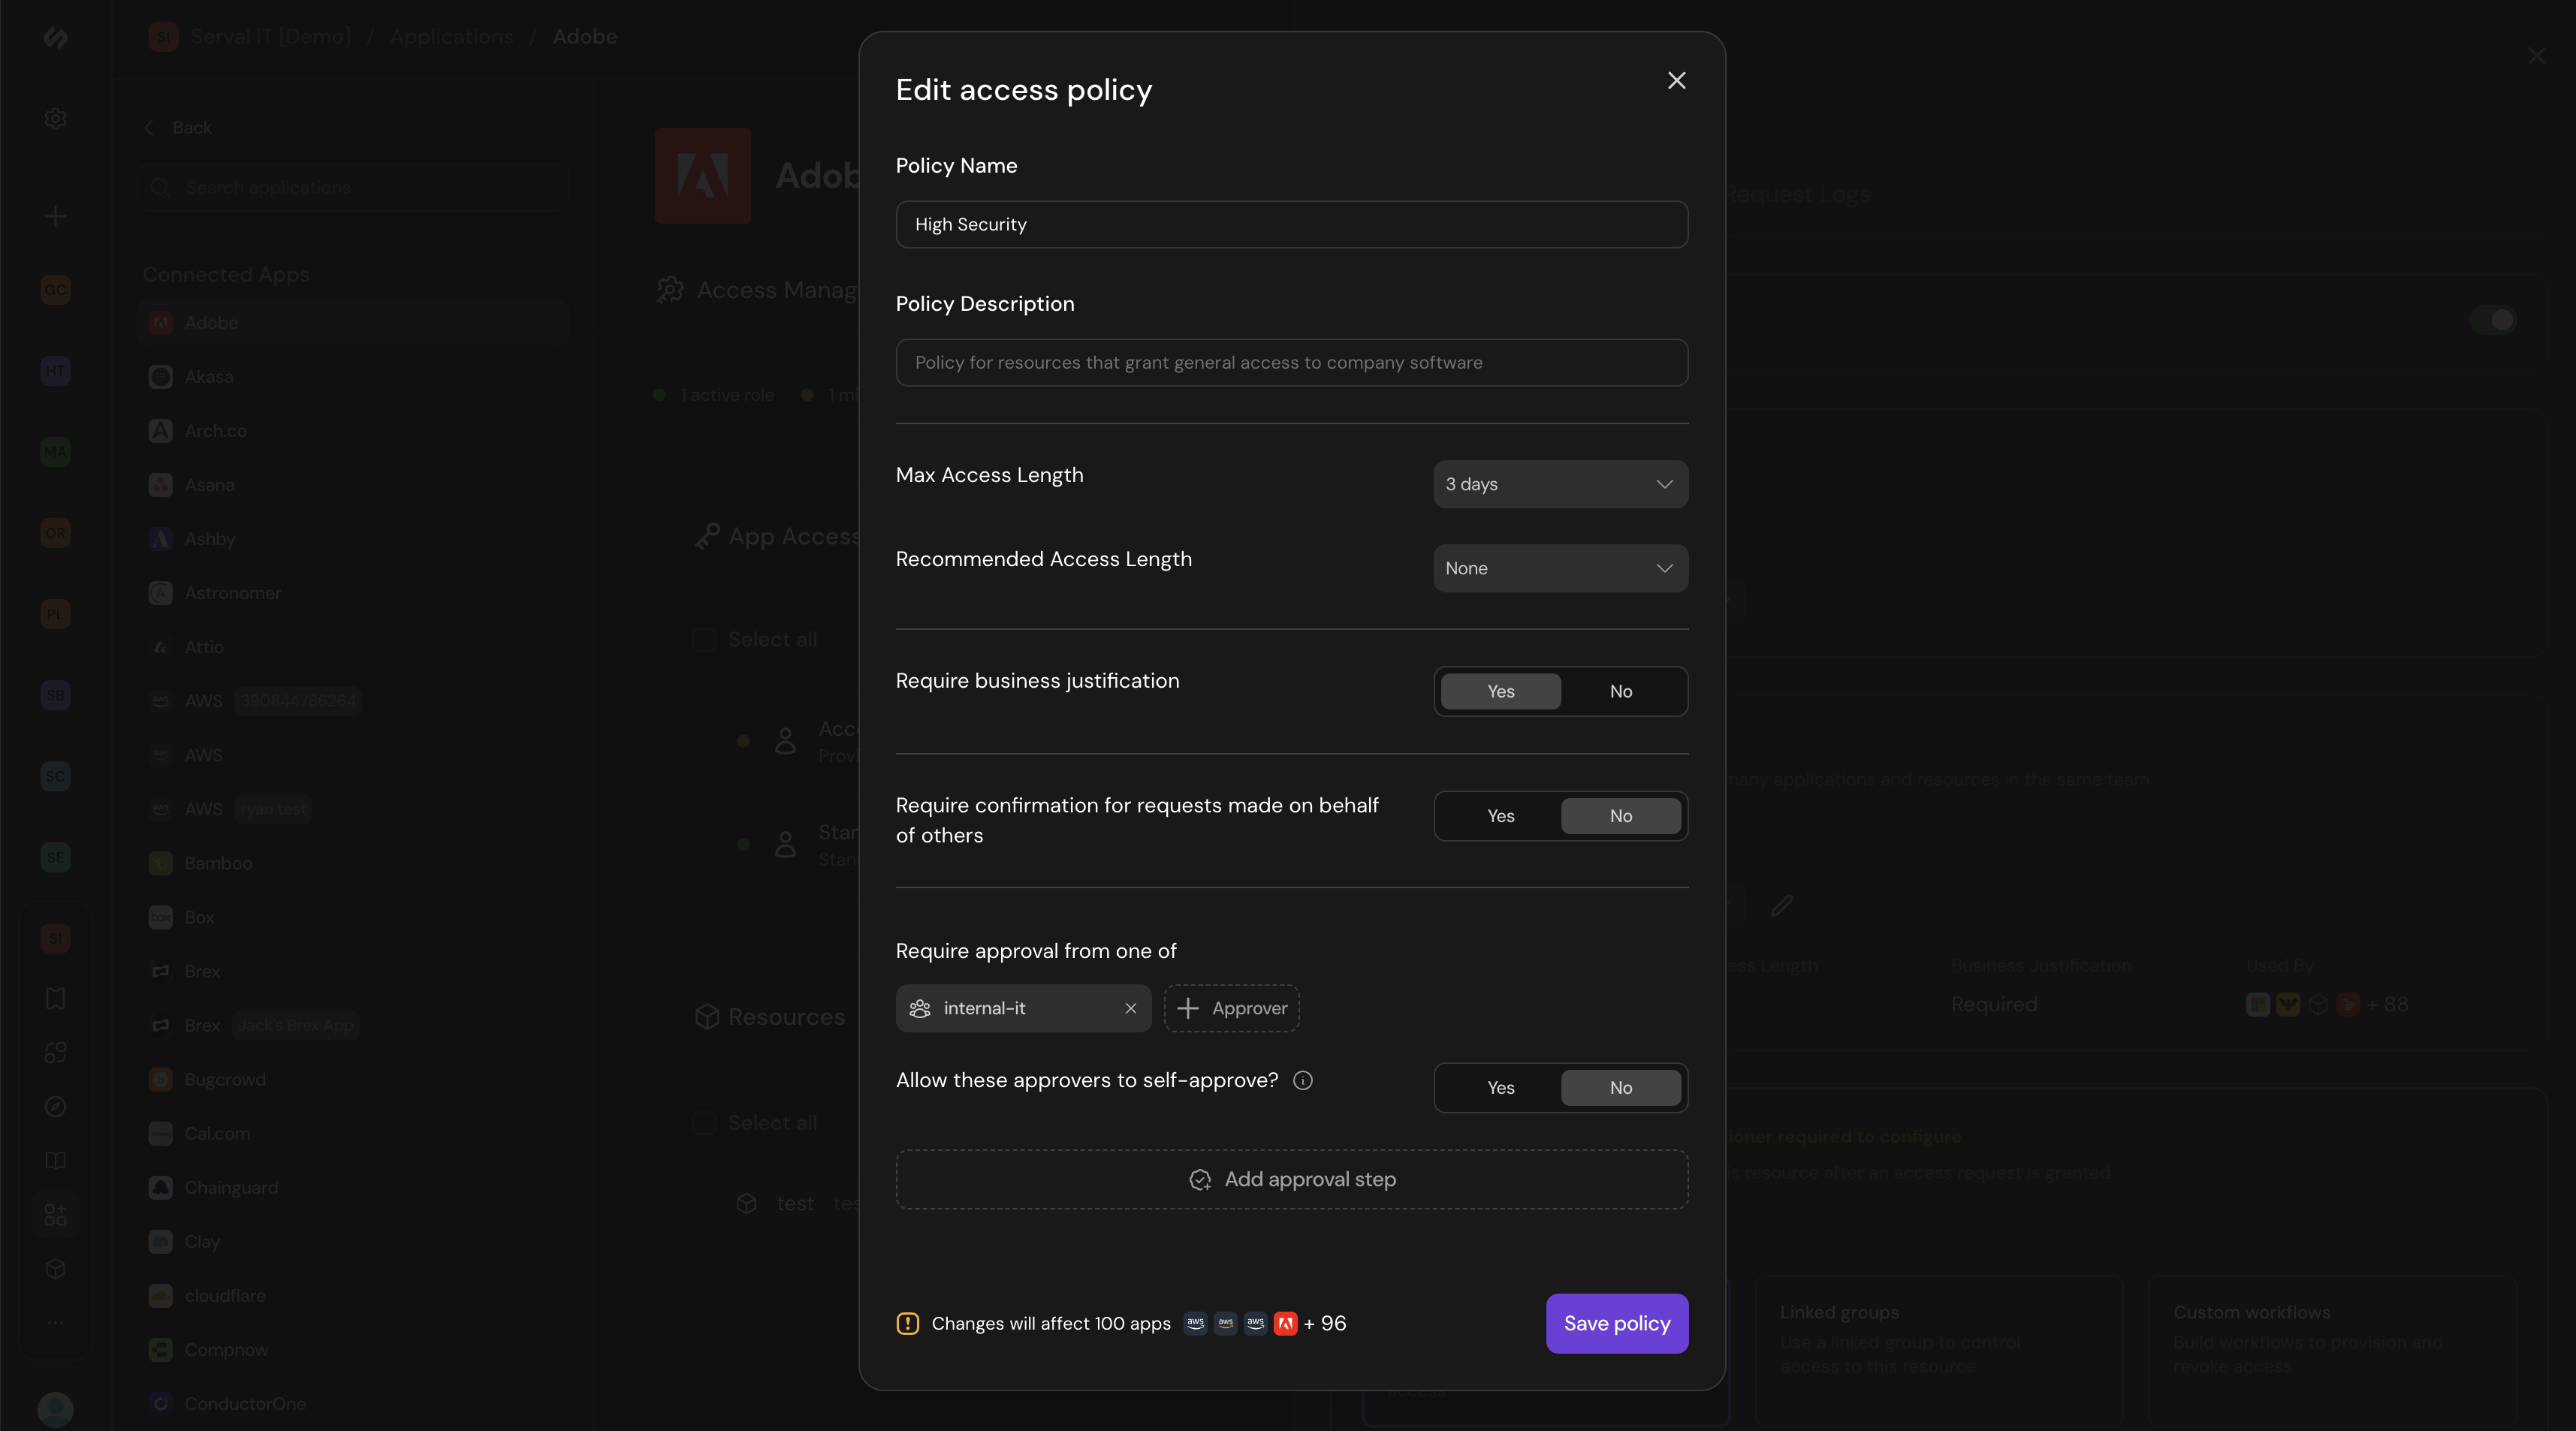2576x1431 pixels.
Task: Open the info tooltip beside self-approve question
Action: tap(1303, 1080)
